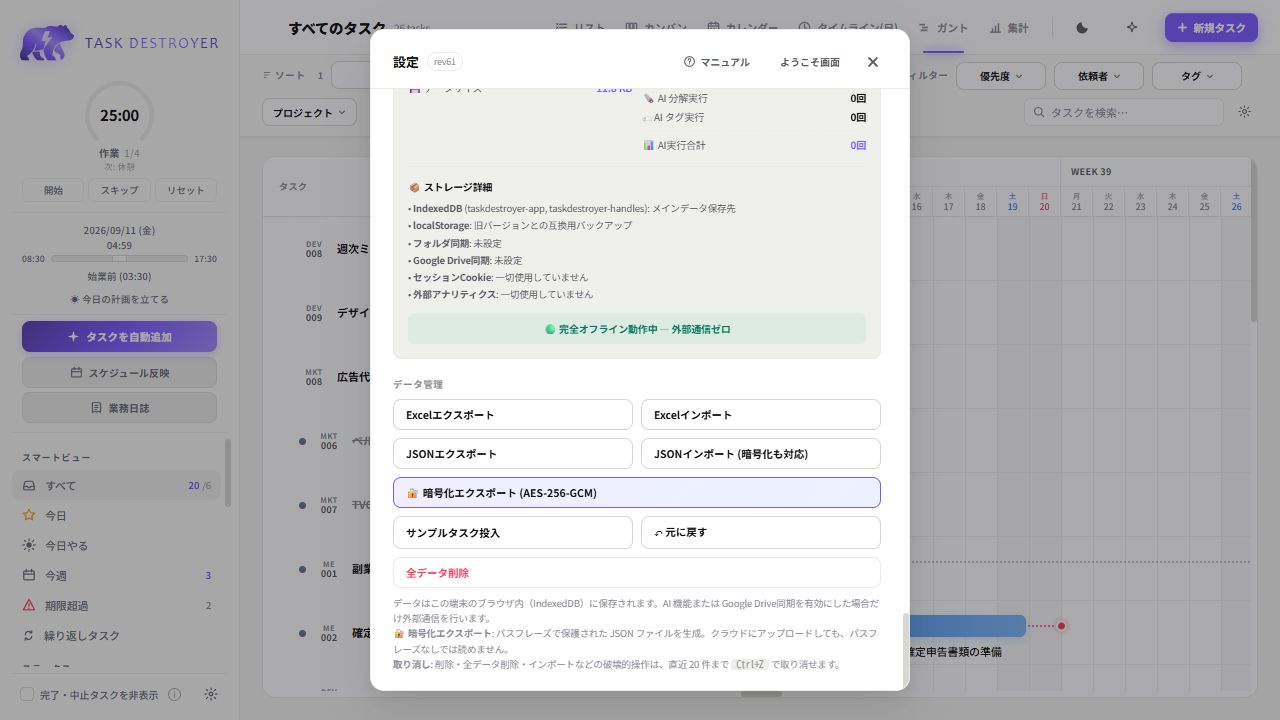Click 暗号化エクスポート (AES-256-GCM) button

(637, 493)
